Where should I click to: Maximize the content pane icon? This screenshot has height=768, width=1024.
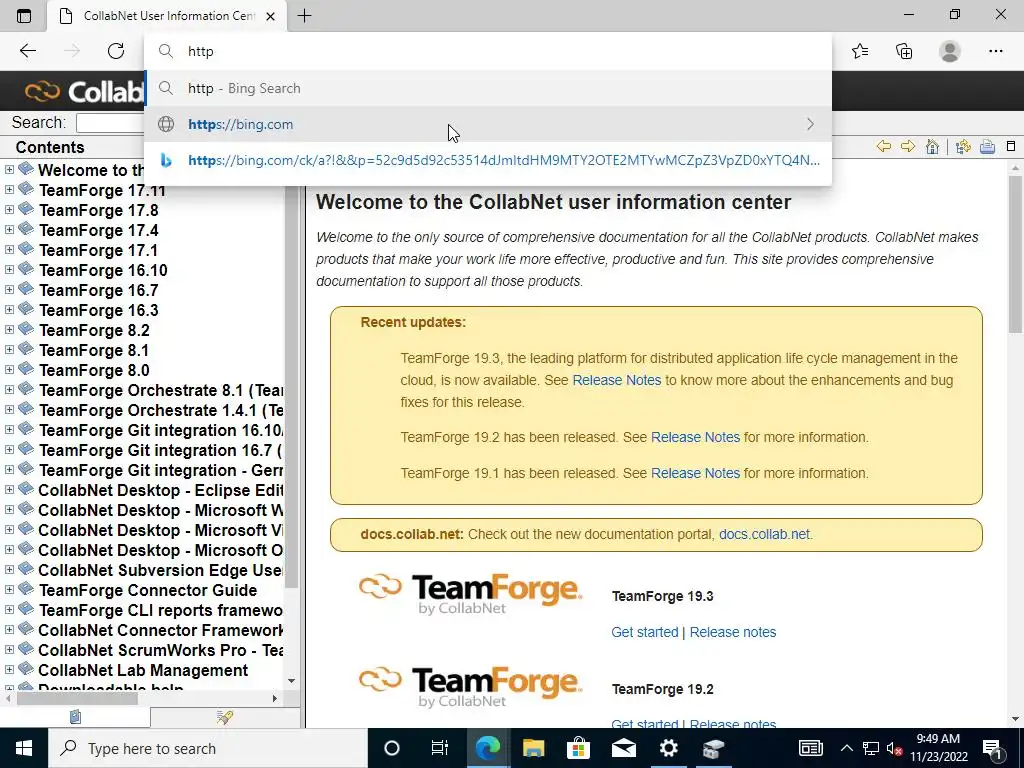[x=1011, y=146]
